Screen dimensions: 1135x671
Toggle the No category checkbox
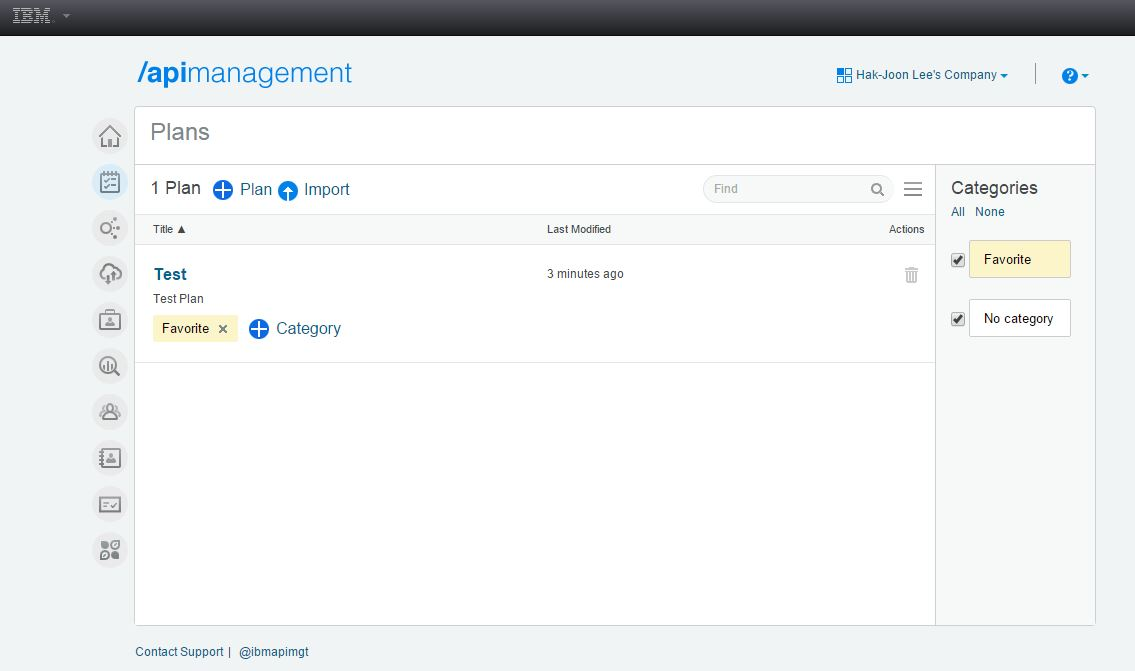click(958, 319)
